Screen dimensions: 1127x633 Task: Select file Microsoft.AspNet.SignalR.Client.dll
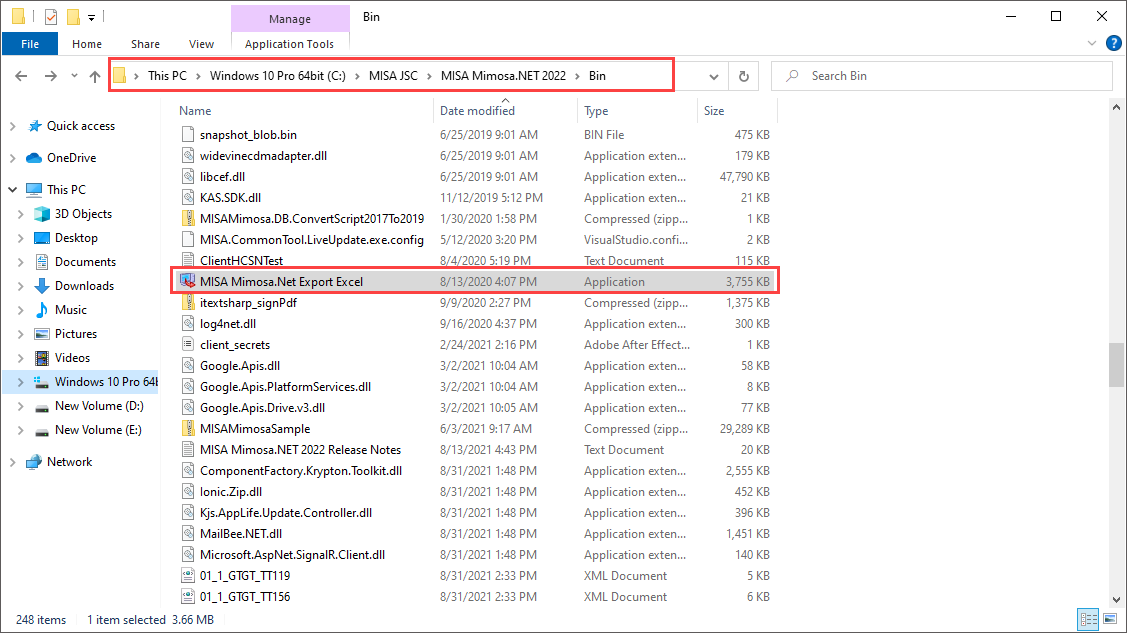point(293,555)
